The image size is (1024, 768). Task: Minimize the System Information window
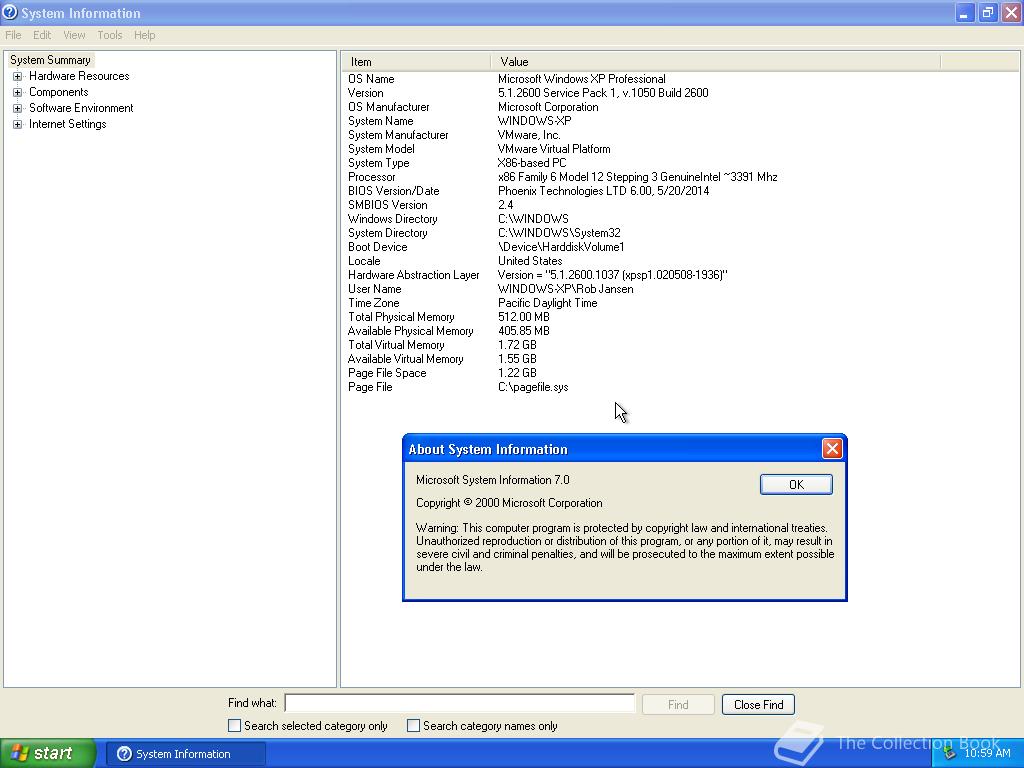click(x=964, y=12)
